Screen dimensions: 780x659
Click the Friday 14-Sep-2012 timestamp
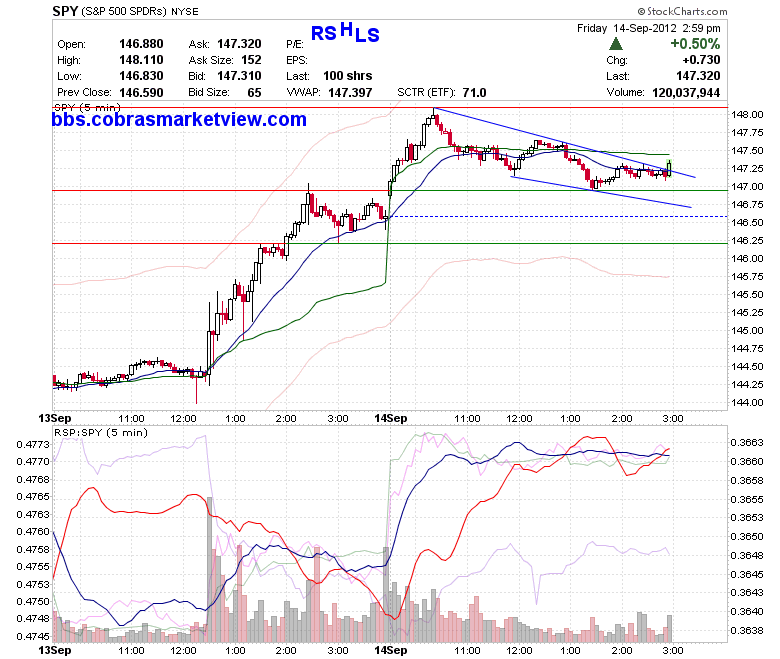[x=649, y=28]
